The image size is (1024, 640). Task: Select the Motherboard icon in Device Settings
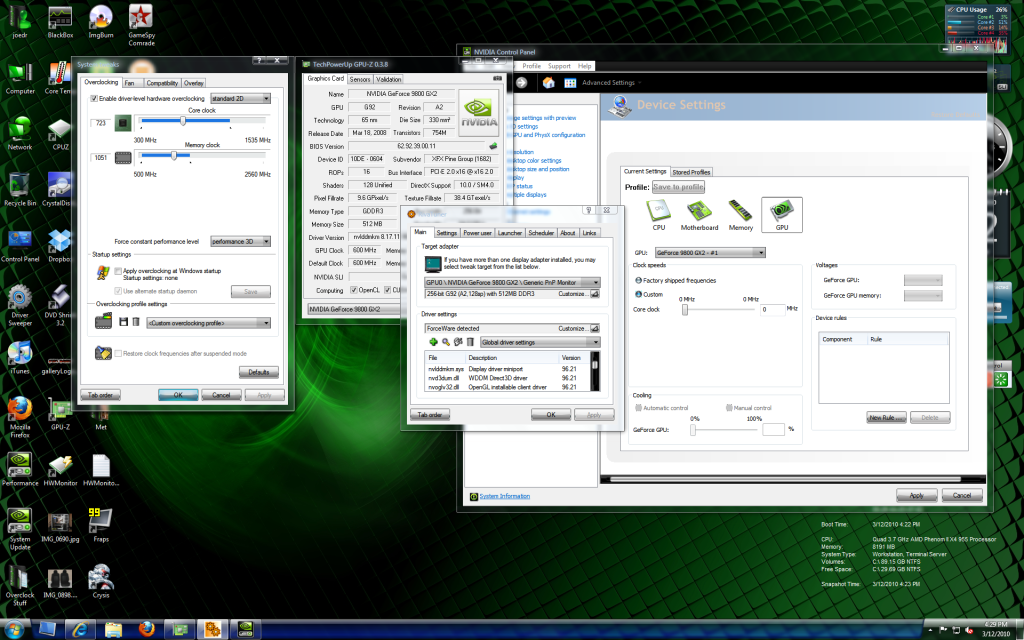699,215
